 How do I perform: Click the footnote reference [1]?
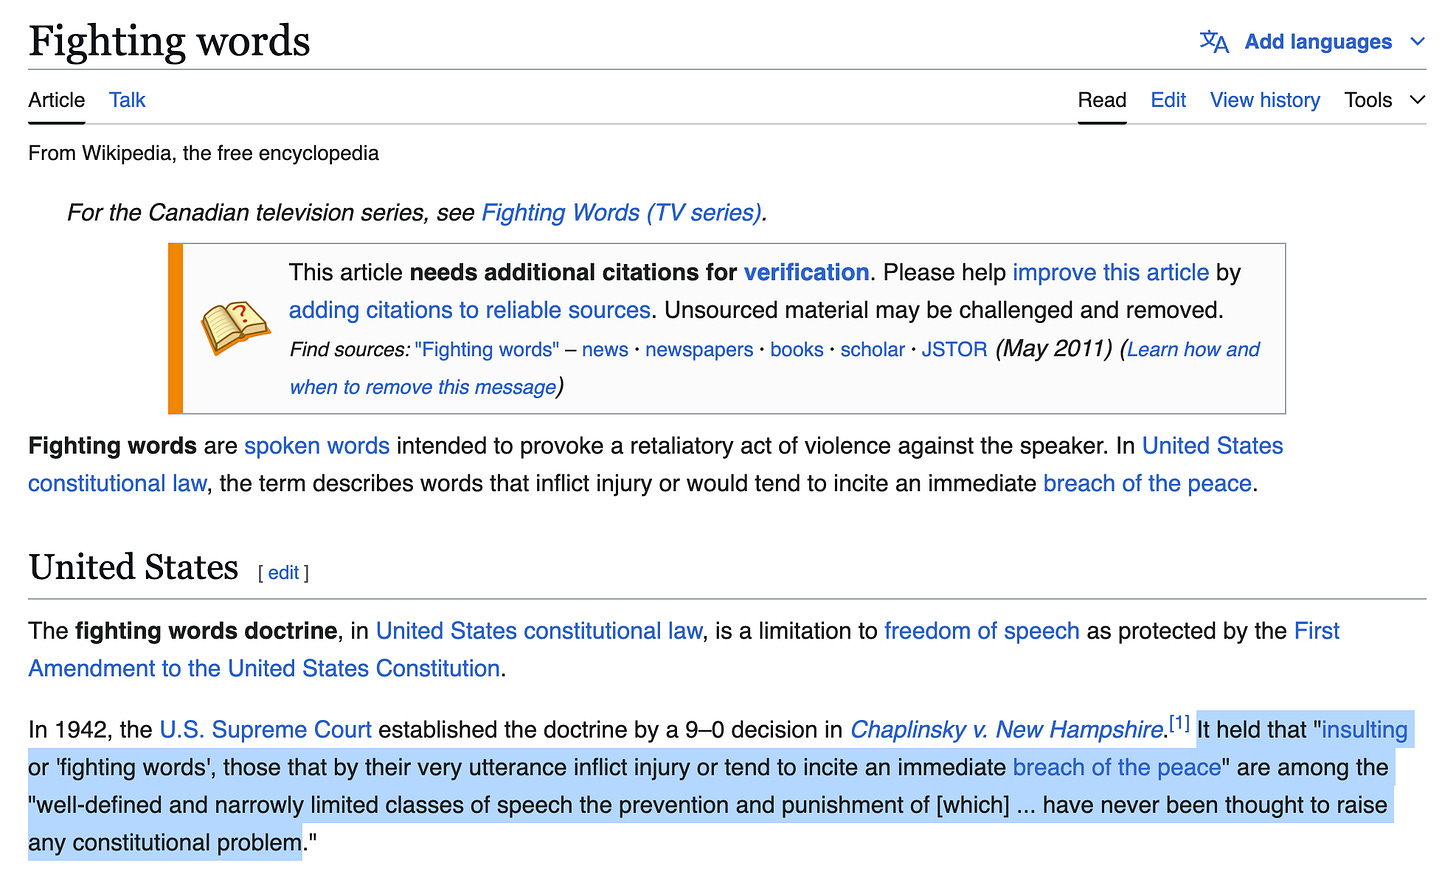pyautogui.click(x=1179, y=723)
